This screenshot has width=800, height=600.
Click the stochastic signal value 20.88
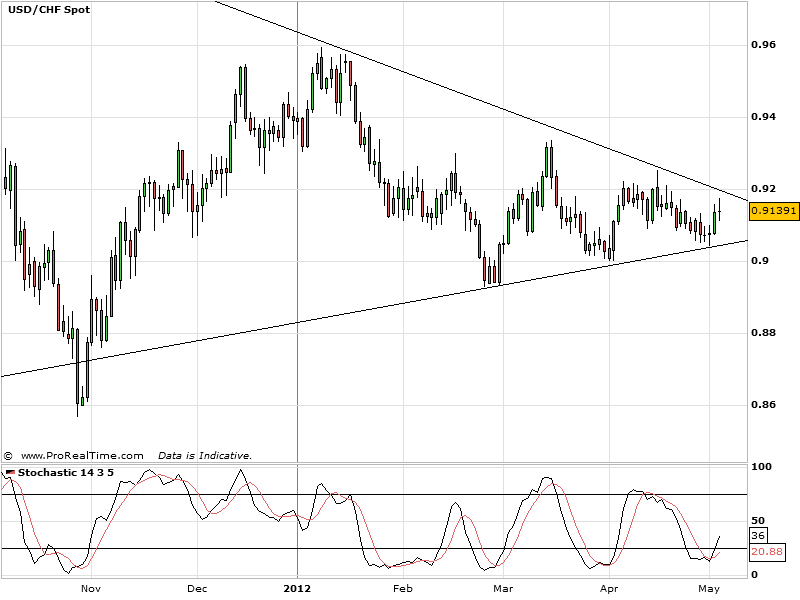pos(767,552)
